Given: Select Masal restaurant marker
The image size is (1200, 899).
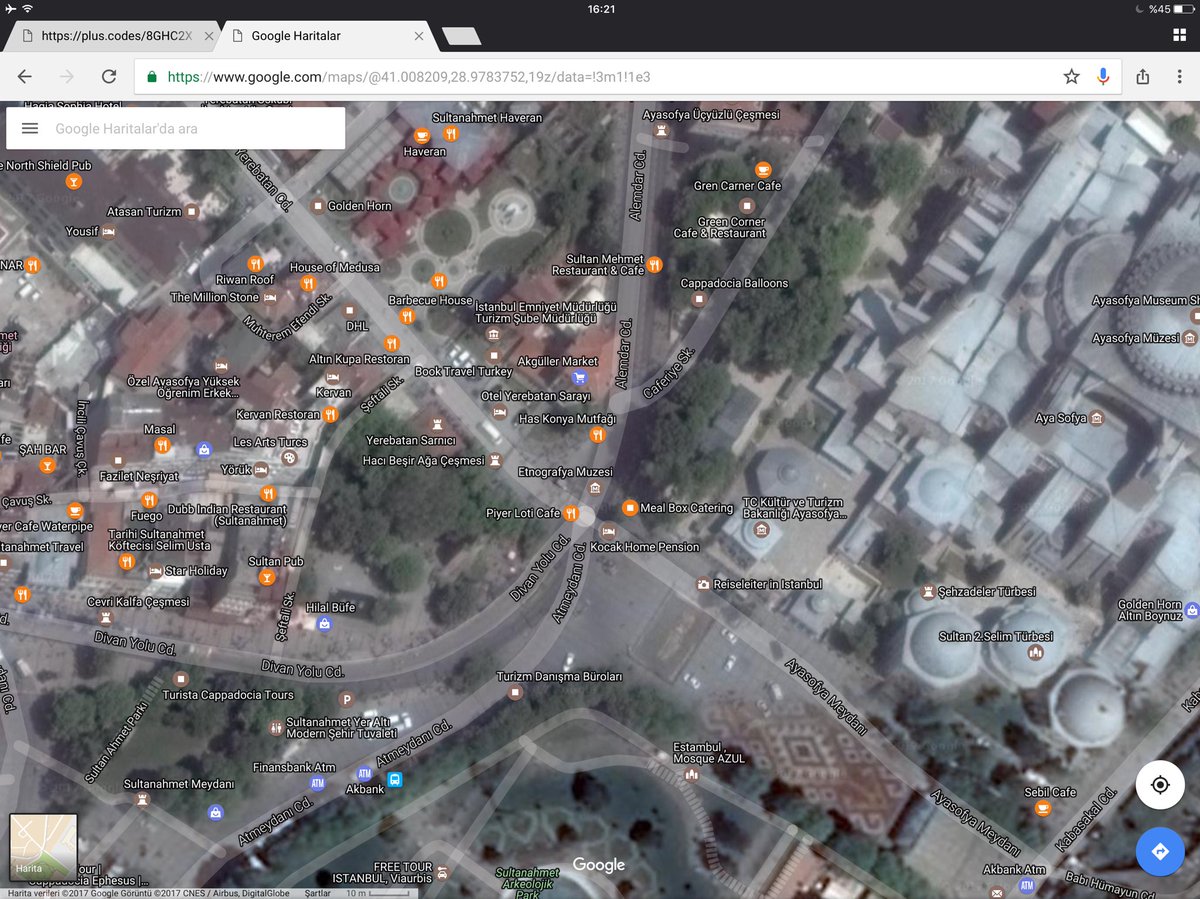Looking at the screenshot, I should pos(161,445).
